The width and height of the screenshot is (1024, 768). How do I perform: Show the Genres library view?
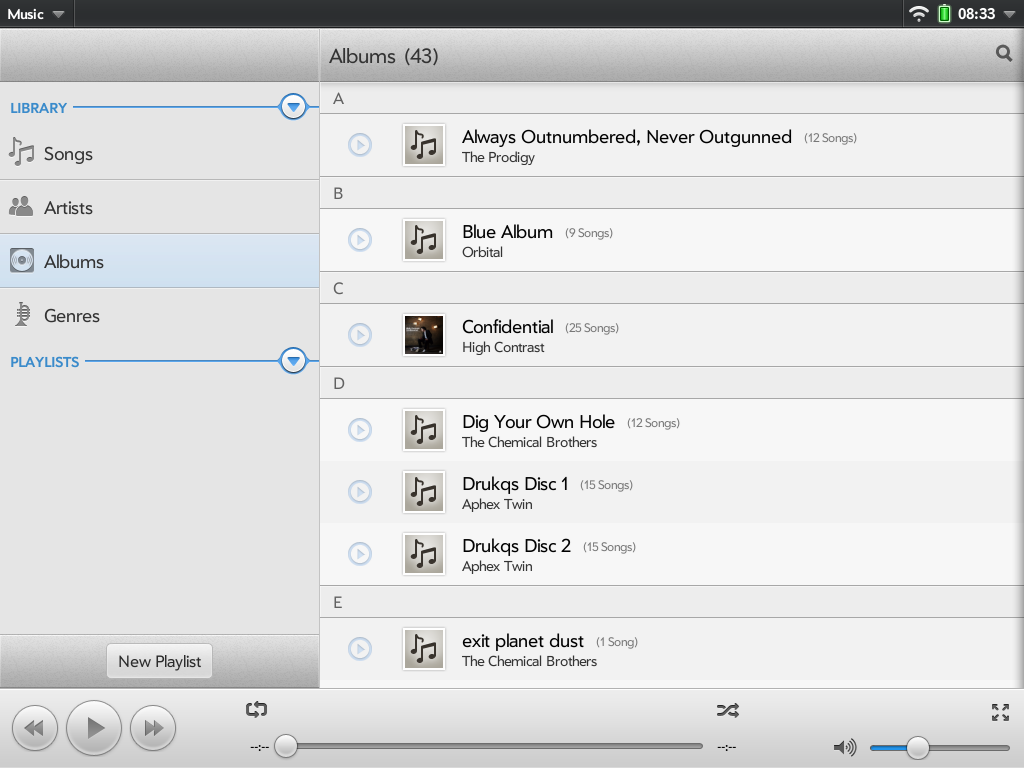click(159, 315)
